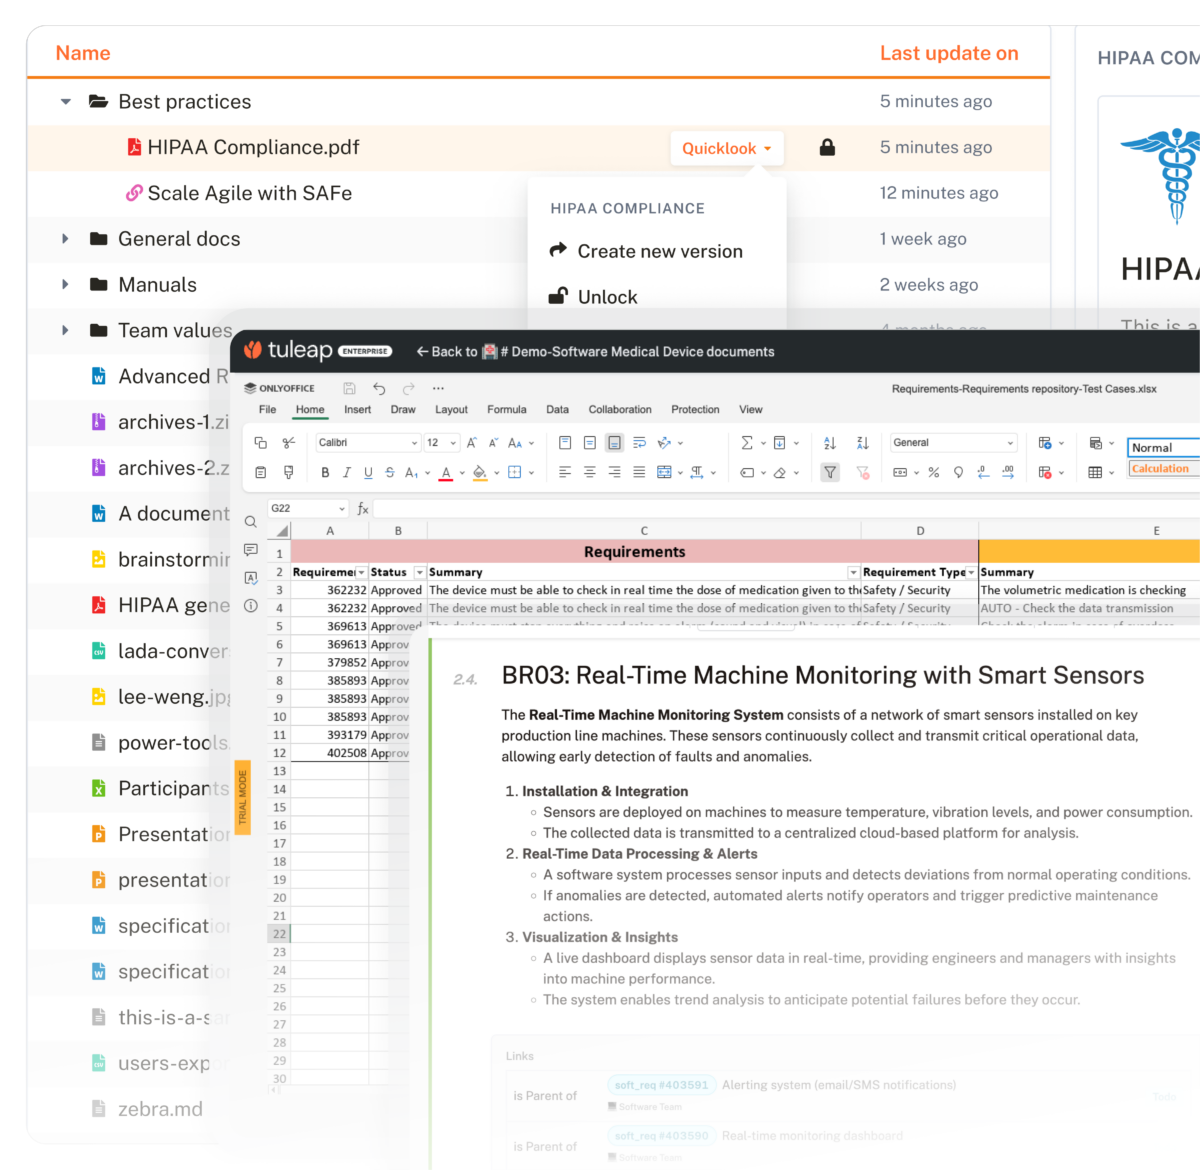Sort ascending A to Z

pyautogui.click(x=830, y=442)
